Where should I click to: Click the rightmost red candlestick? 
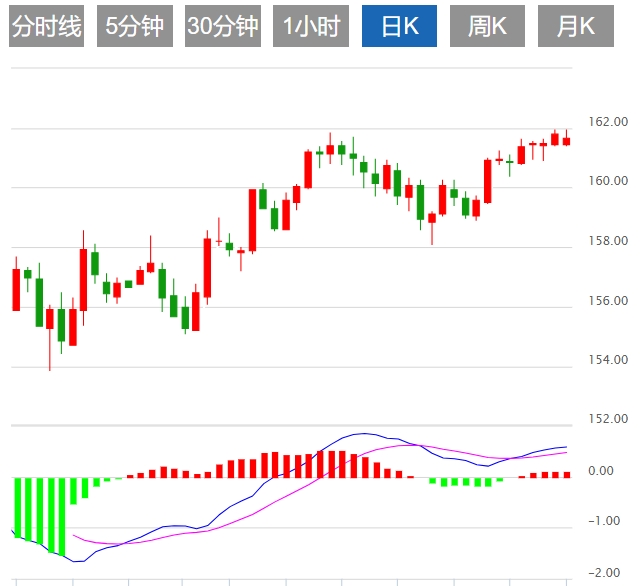pyautogui.click(x=567, y=141)
